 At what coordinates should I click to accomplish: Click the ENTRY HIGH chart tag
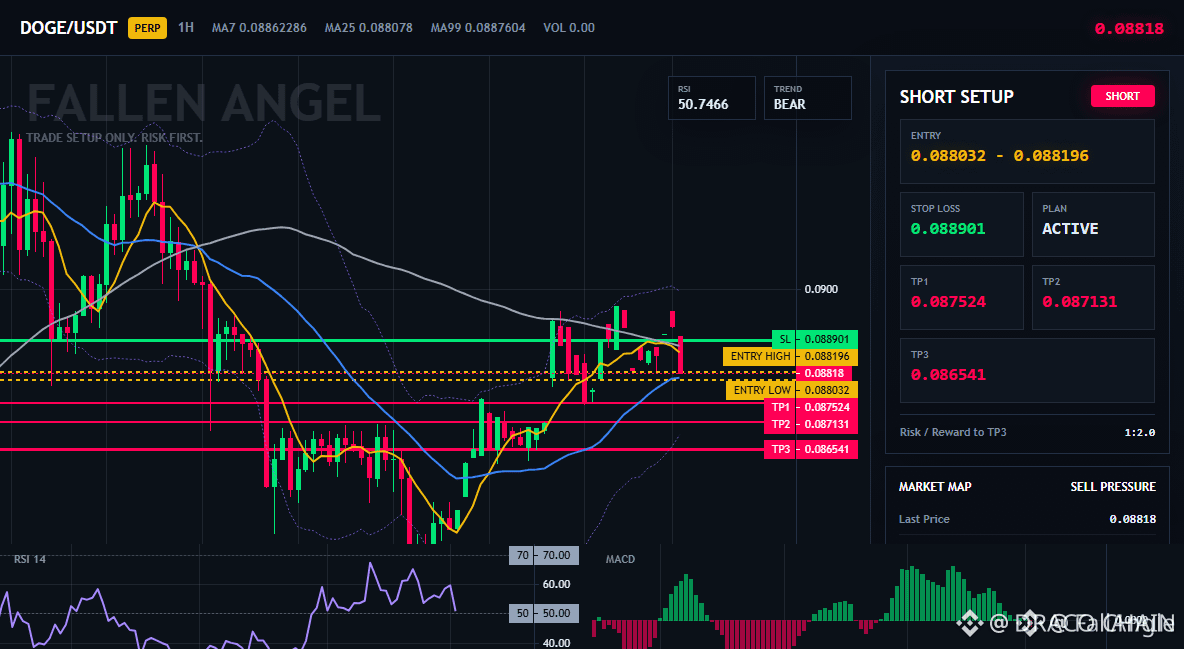pyautogui.click(x=791, y=356)
